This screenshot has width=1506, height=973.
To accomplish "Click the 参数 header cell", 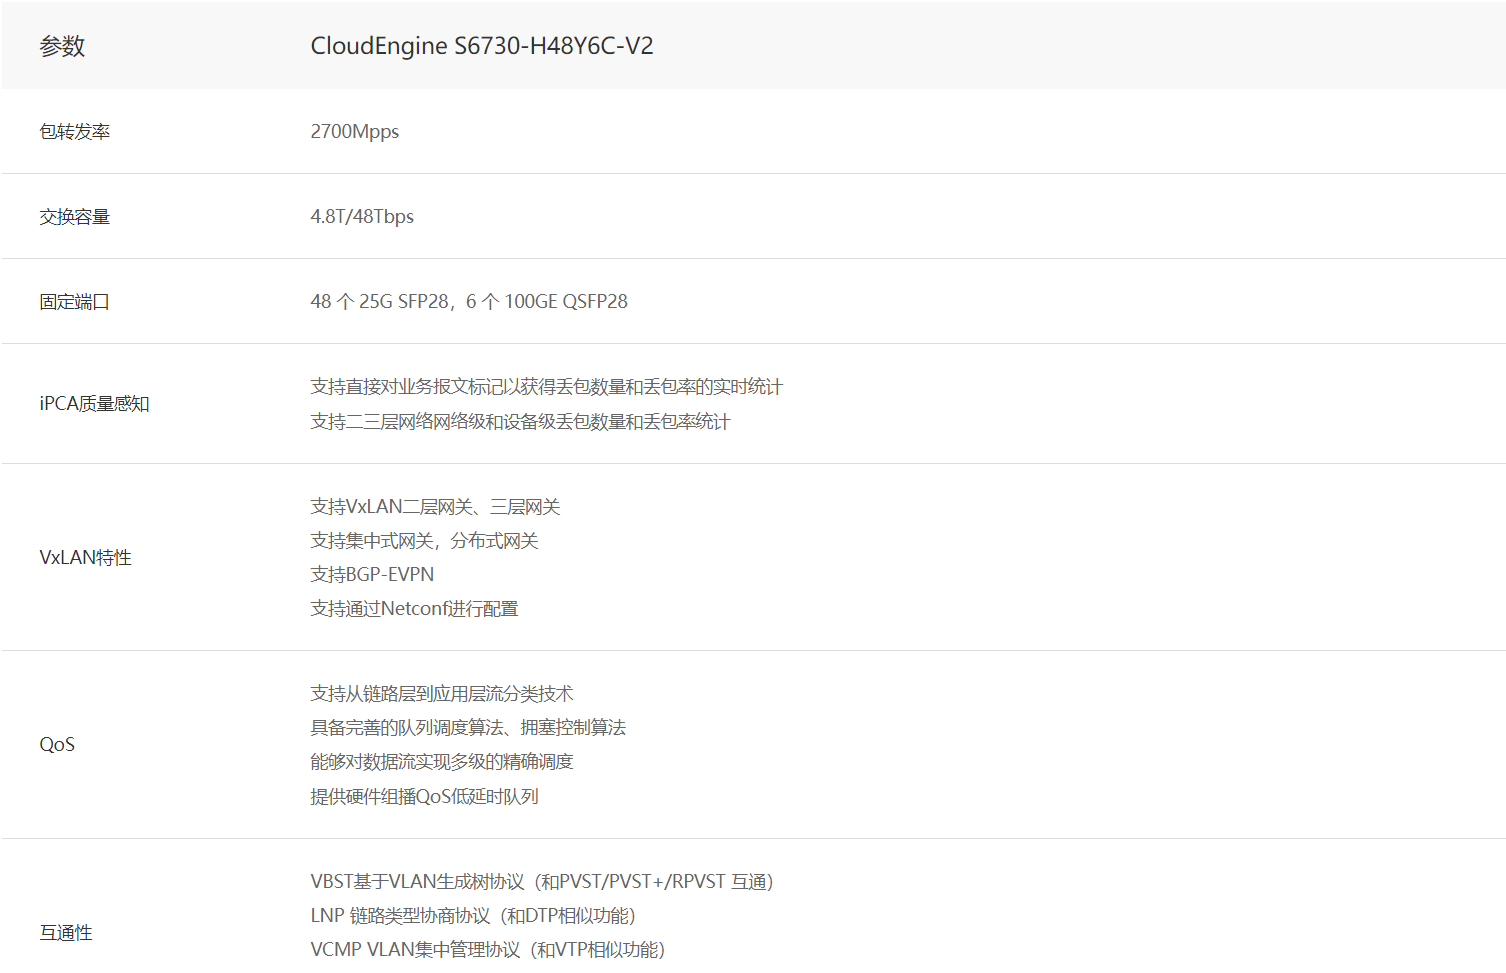I will coord(62,46).
